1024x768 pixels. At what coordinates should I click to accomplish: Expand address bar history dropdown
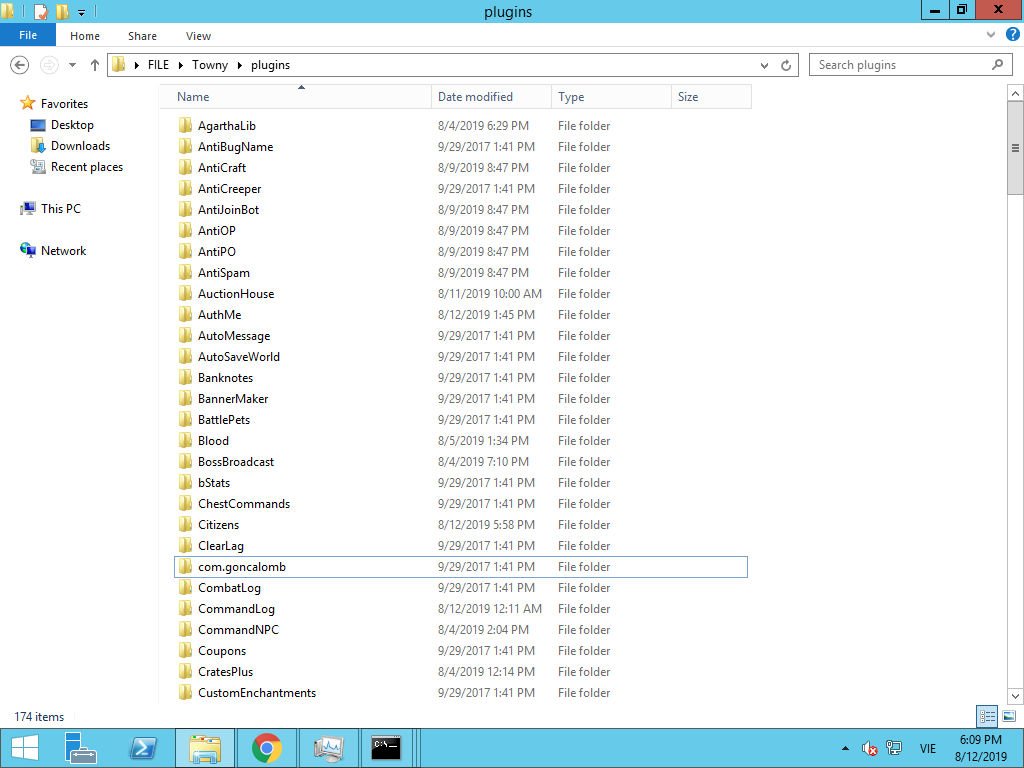click(764, 65)
